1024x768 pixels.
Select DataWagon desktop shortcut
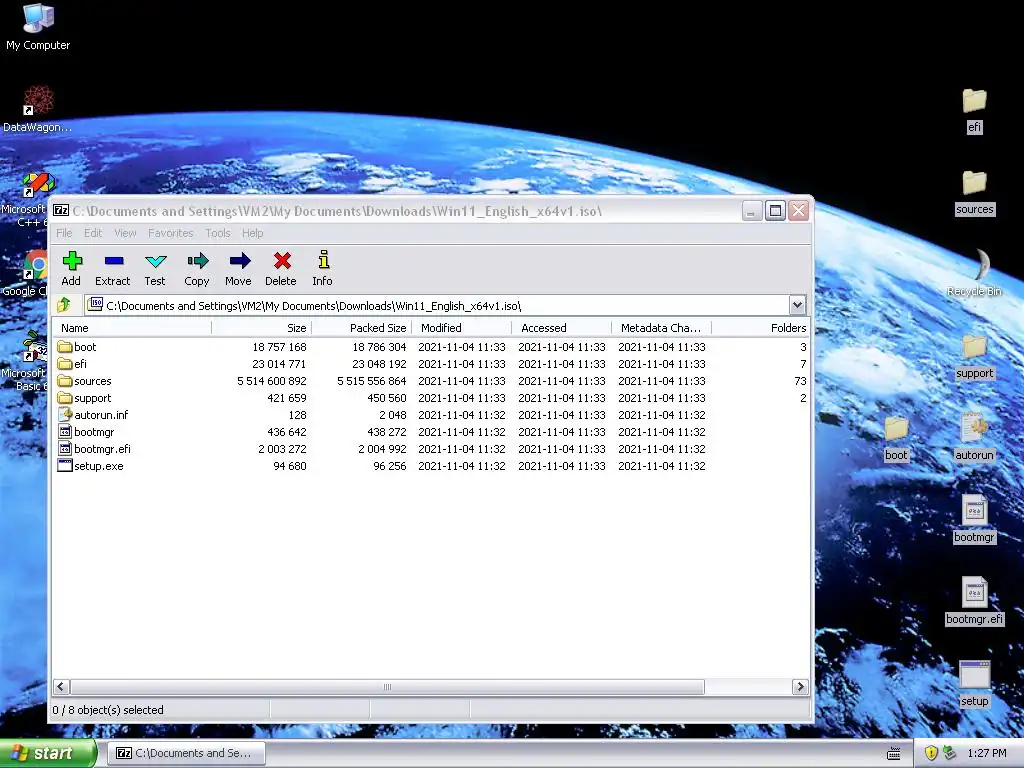point(37,109)
